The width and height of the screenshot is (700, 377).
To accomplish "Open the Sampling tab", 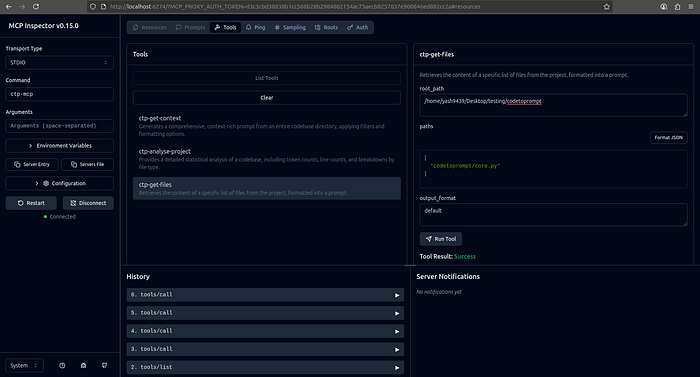I will (x=290, y=27).
